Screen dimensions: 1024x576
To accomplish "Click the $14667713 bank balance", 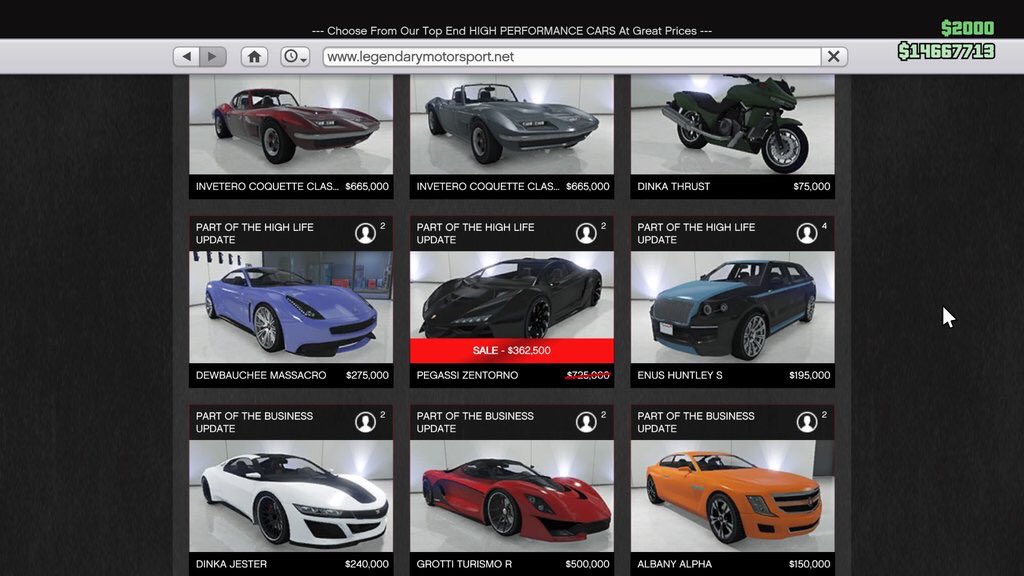I will (946, 51).
